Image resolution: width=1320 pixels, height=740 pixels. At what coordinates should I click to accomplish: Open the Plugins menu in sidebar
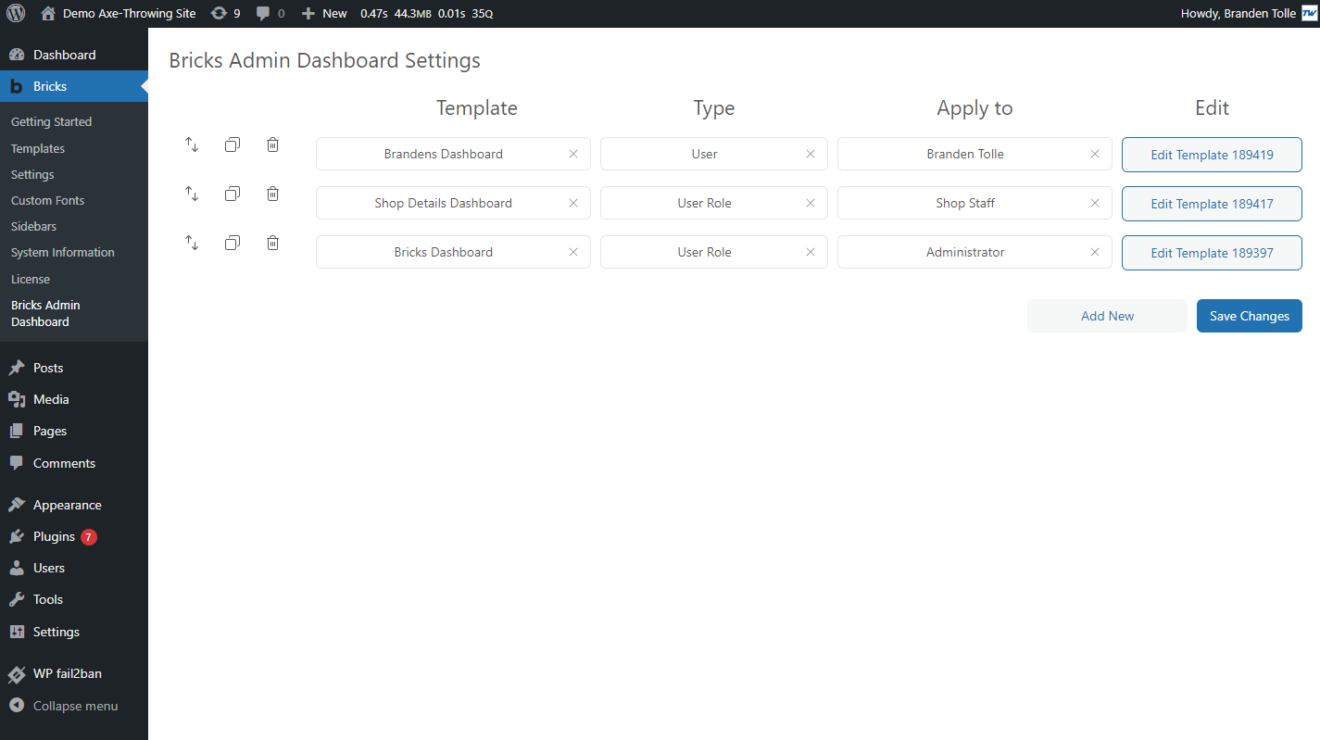point(54,537)
